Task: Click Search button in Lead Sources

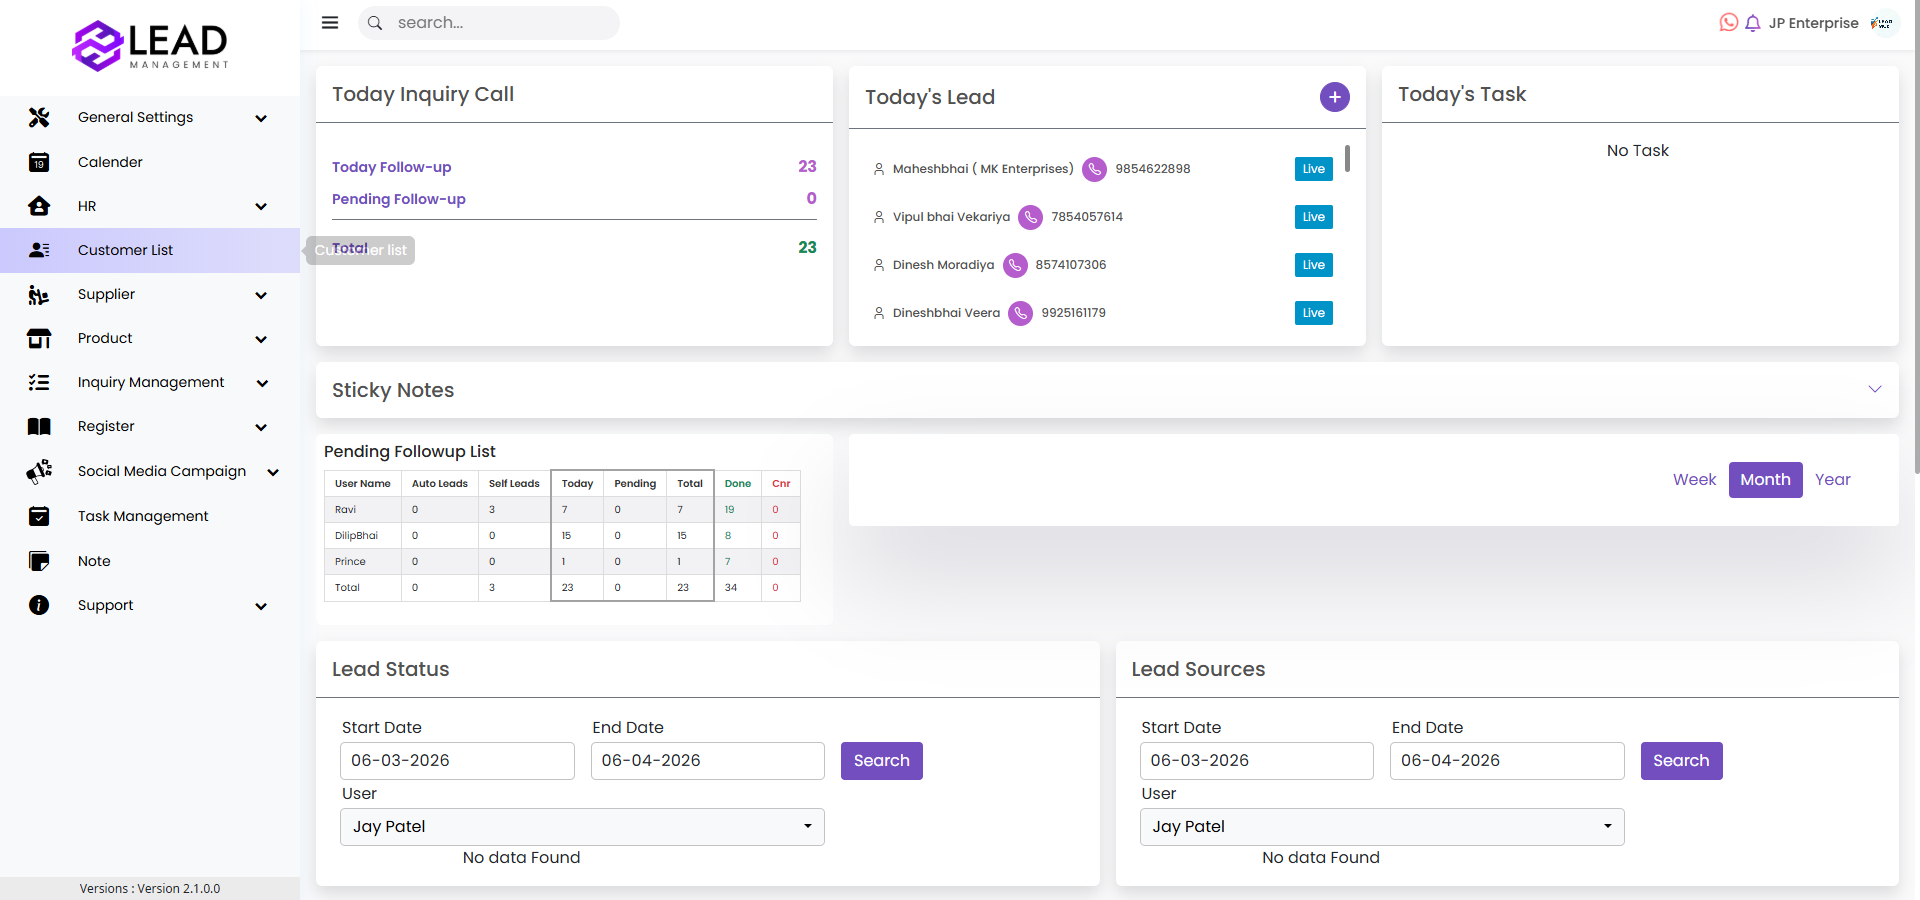Action: pos(1682,761)
